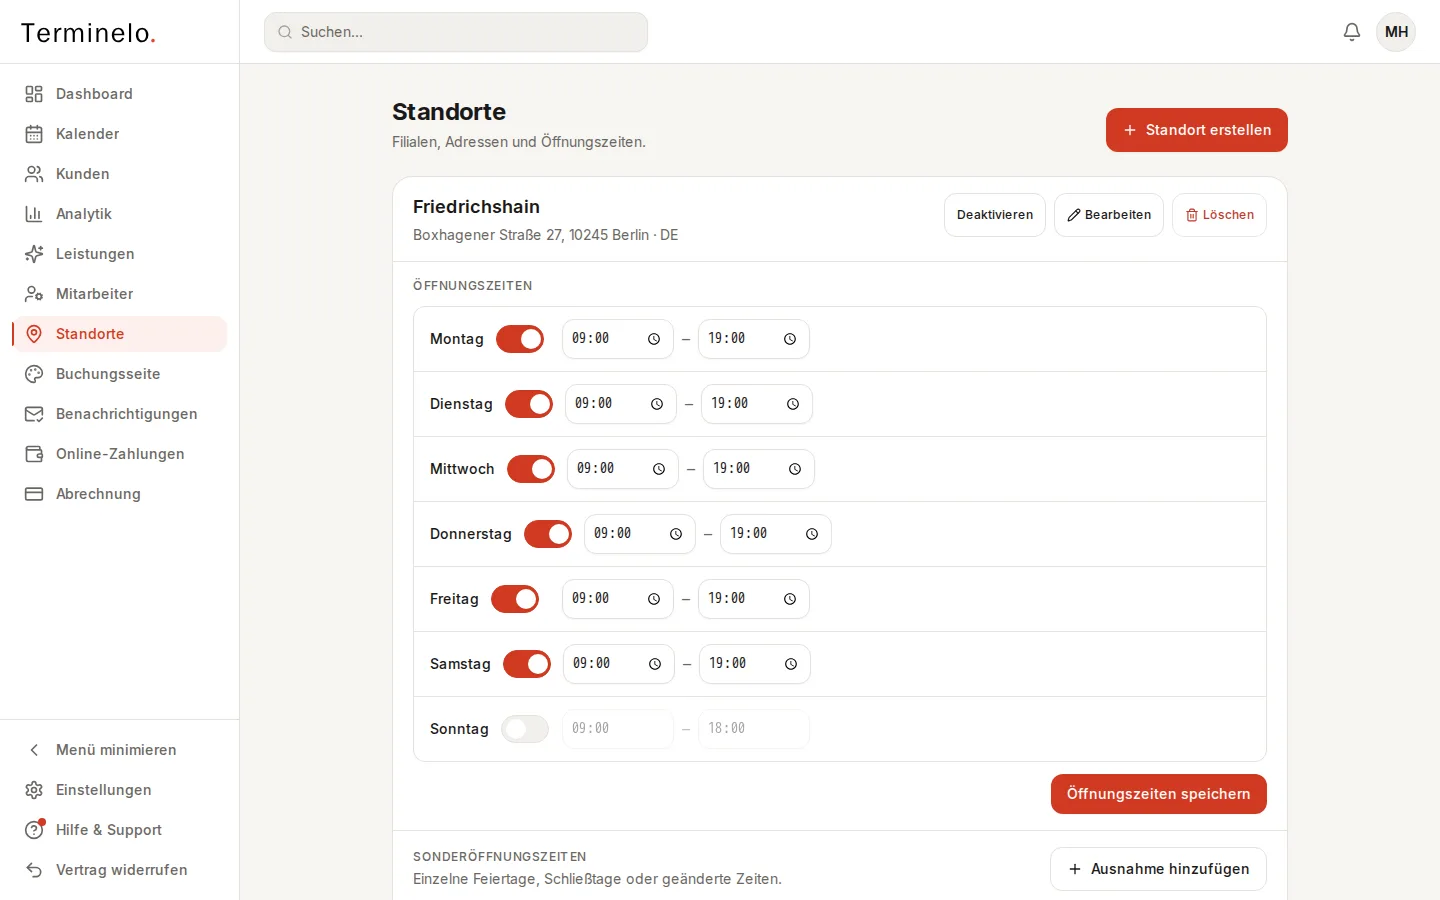
Task: Click the clock icon in Montag start time
Action: point(654,339)
